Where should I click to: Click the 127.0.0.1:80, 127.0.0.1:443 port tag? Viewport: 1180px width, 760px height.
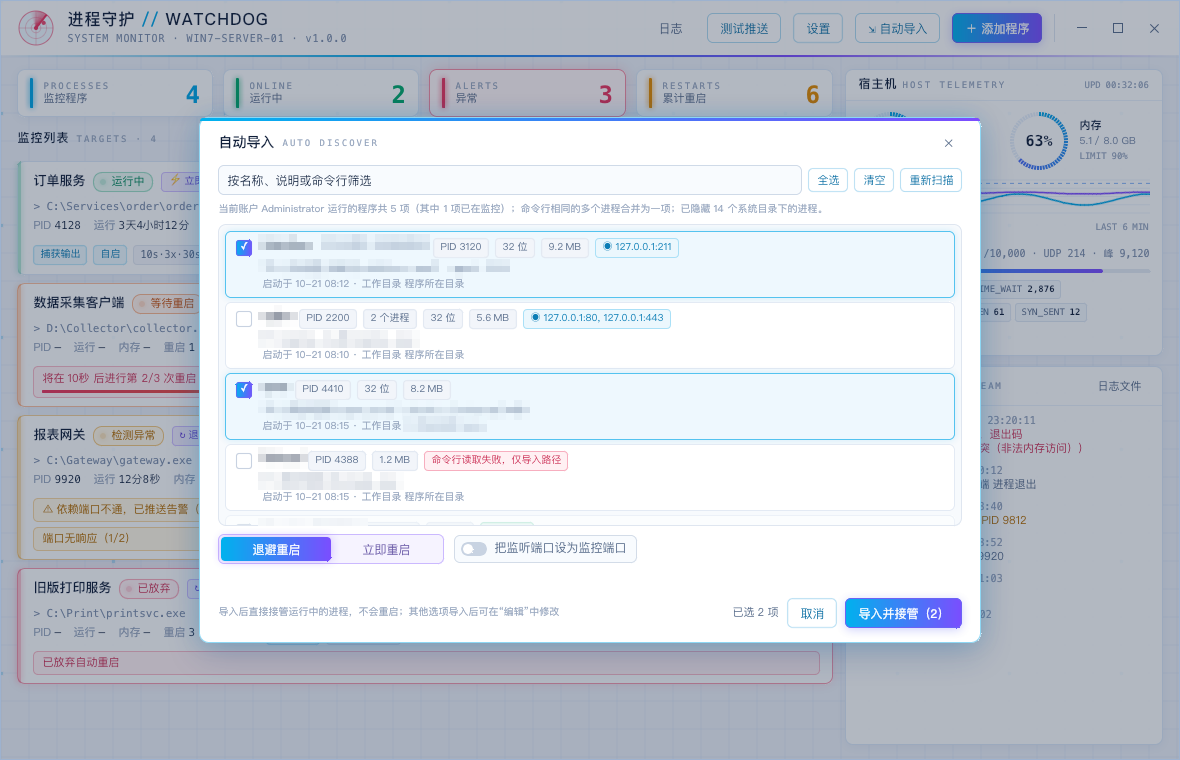coord(597,318)
